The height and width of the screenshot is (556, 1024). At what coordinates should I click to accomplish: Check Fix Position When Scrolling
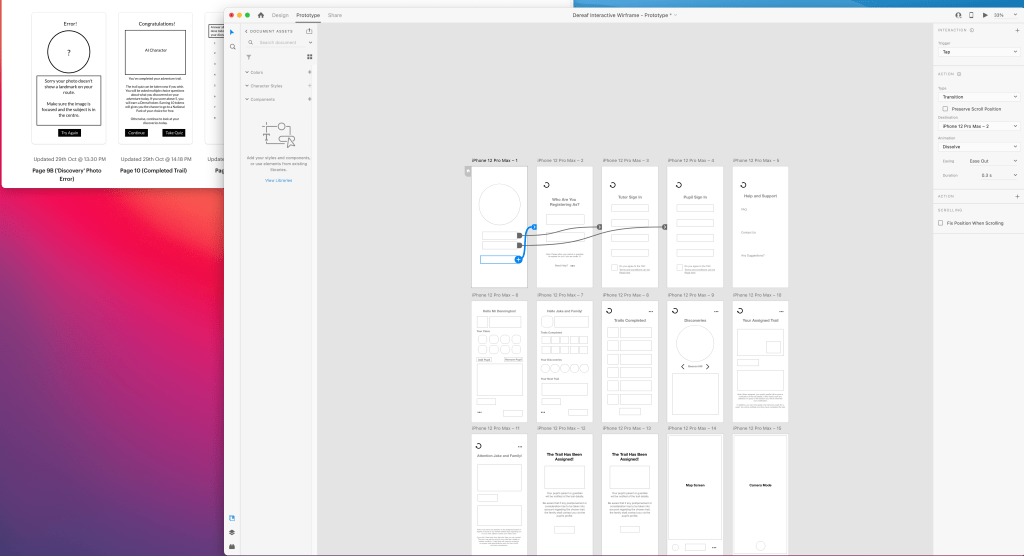click(940, 223)
